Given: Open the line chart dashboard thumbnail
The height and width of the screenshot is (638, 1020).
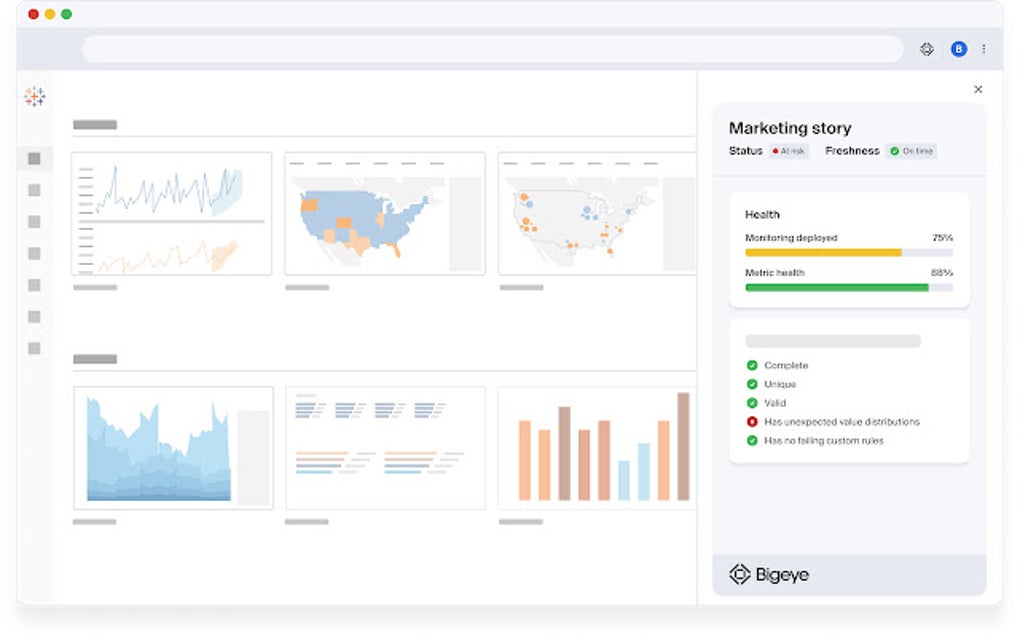Looking at the screenshot, I should click(172, 213).
